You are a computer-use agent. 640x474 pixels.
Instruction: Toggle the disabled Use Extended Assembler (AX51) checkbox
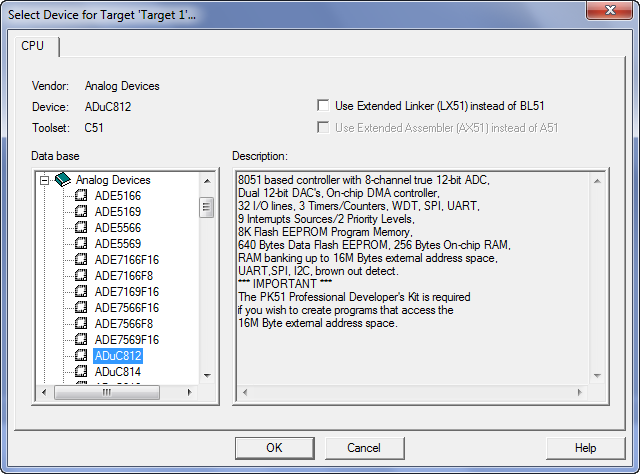click(323, 128)
